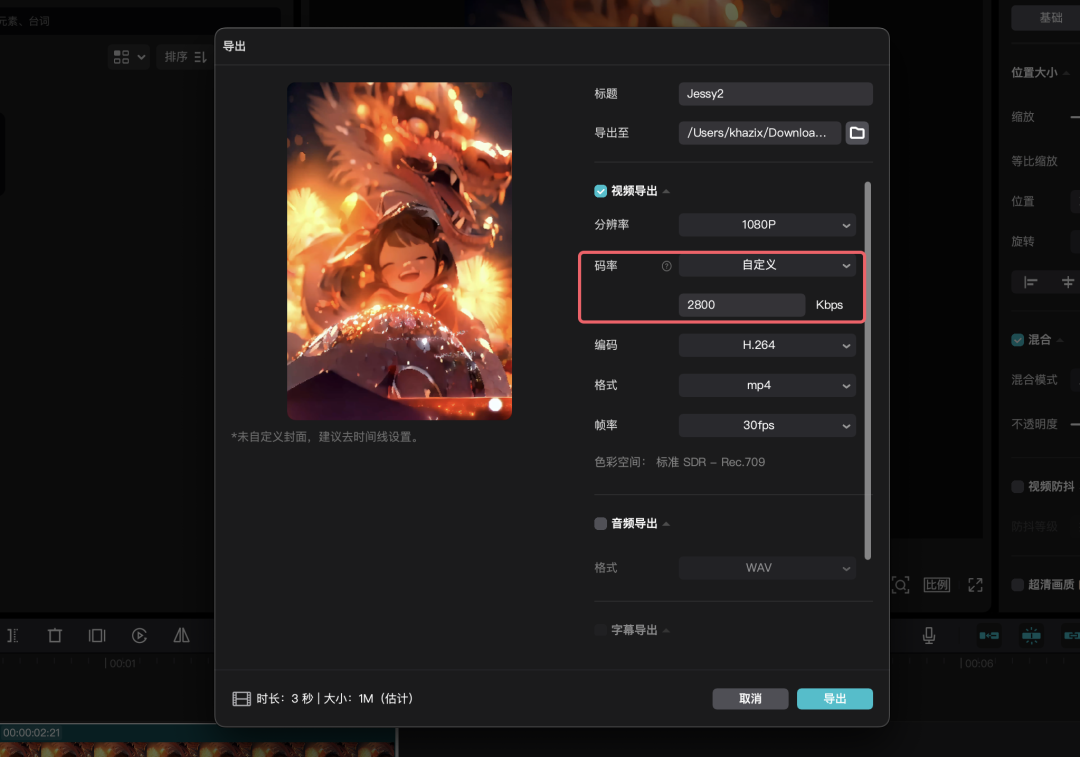Click the bitrate help question-mark icon

[x=666, y=266]
